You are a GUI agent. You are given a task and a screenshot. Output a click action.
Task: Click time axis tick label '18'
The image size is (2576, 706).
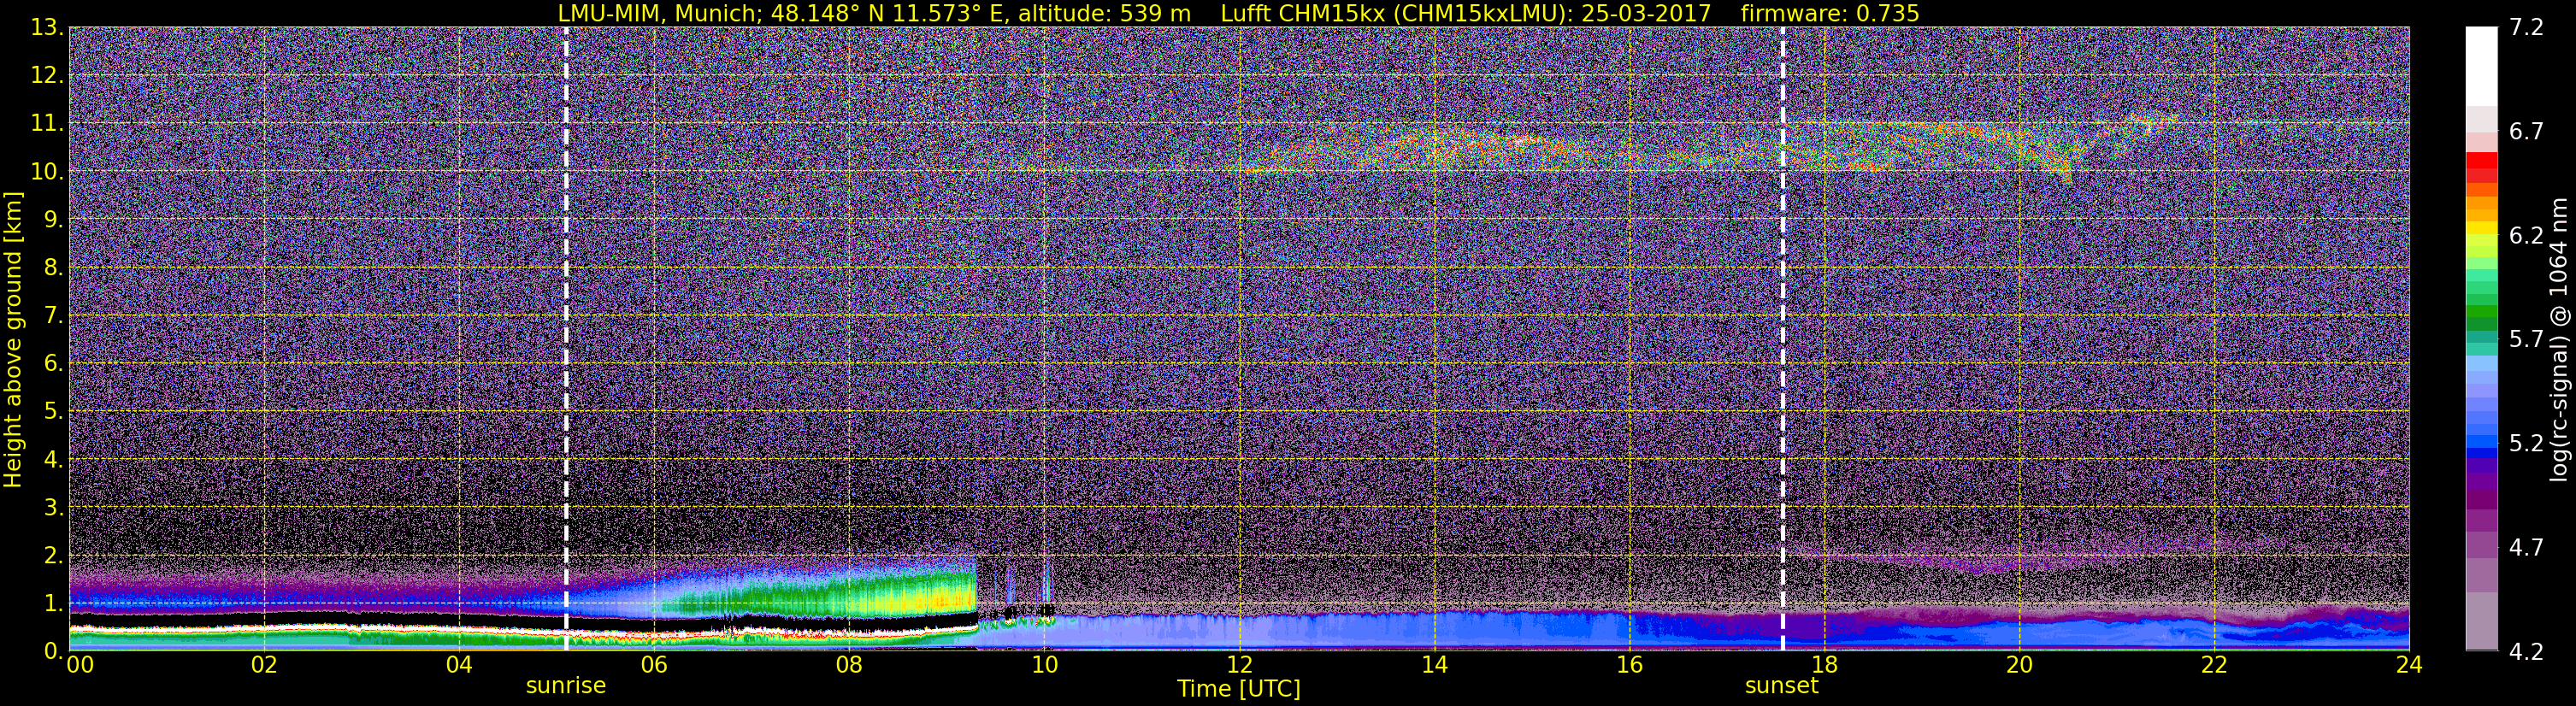pyautogui.click(x=1824, y=665)
